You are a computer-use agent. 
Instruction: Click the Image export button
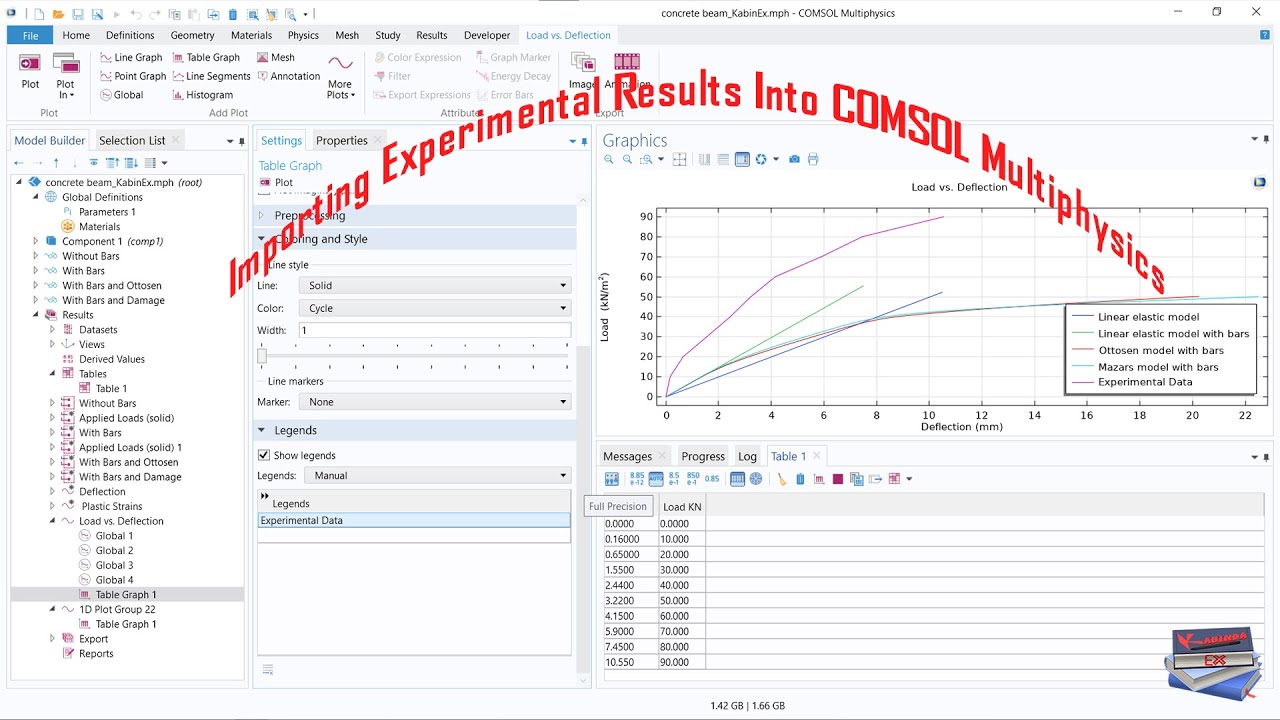[582, 71]
